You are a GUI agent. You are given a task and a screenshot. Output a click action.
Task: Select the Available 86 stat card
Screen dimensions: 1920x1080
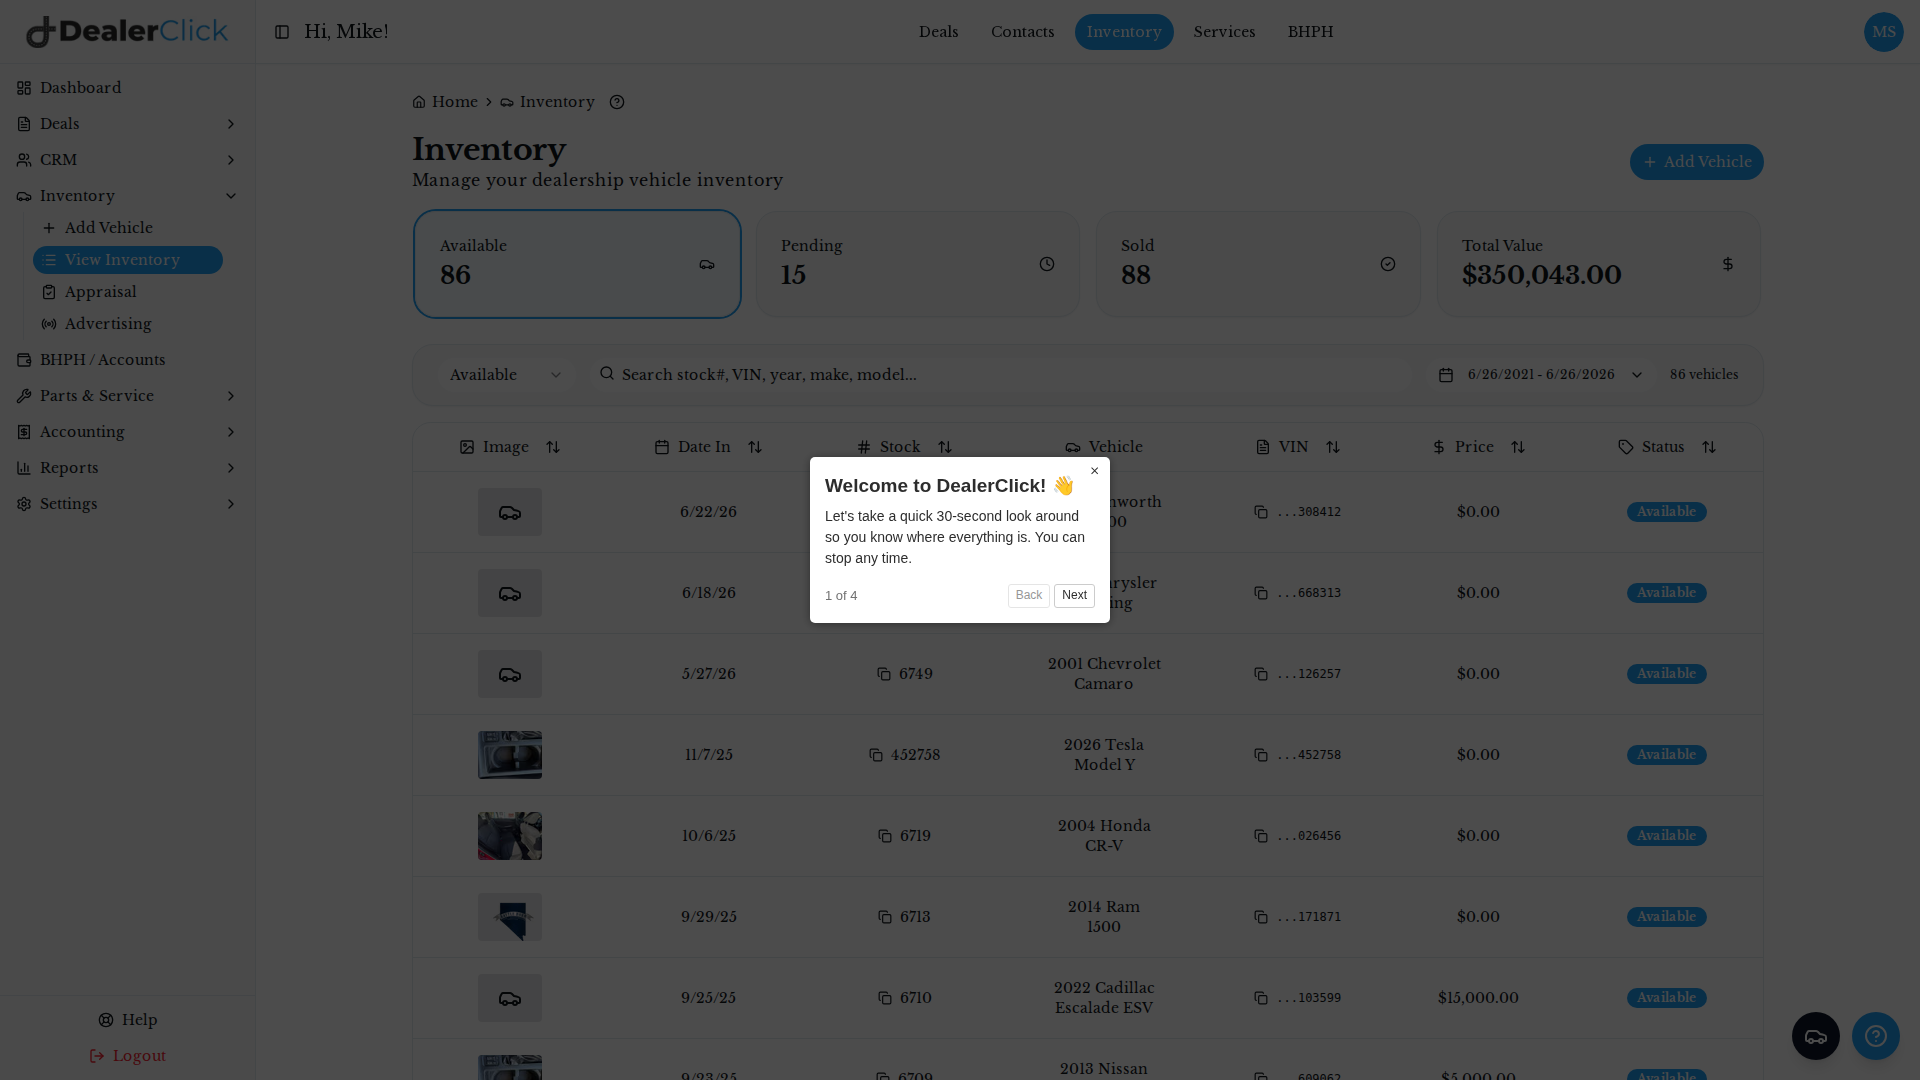[577, 264]
